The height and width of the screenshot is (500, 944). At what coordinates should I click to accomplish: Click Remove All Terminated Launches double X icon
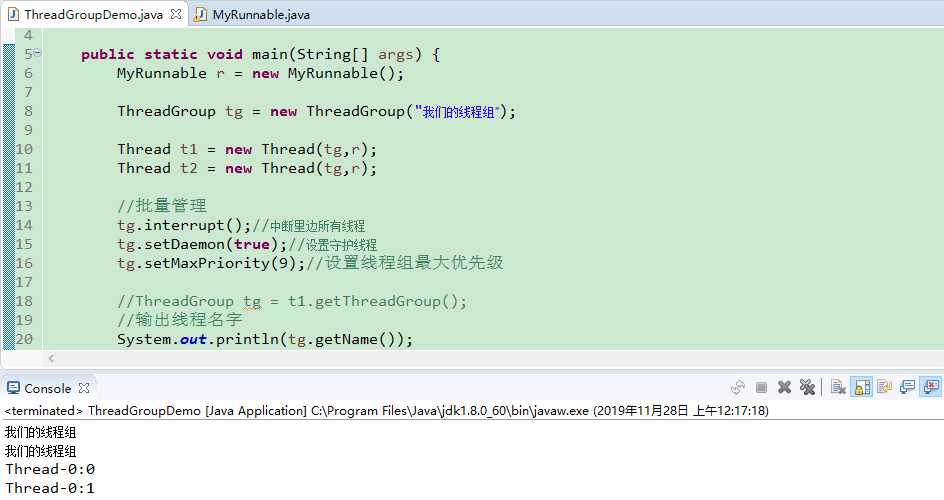[x=807, y=387]
